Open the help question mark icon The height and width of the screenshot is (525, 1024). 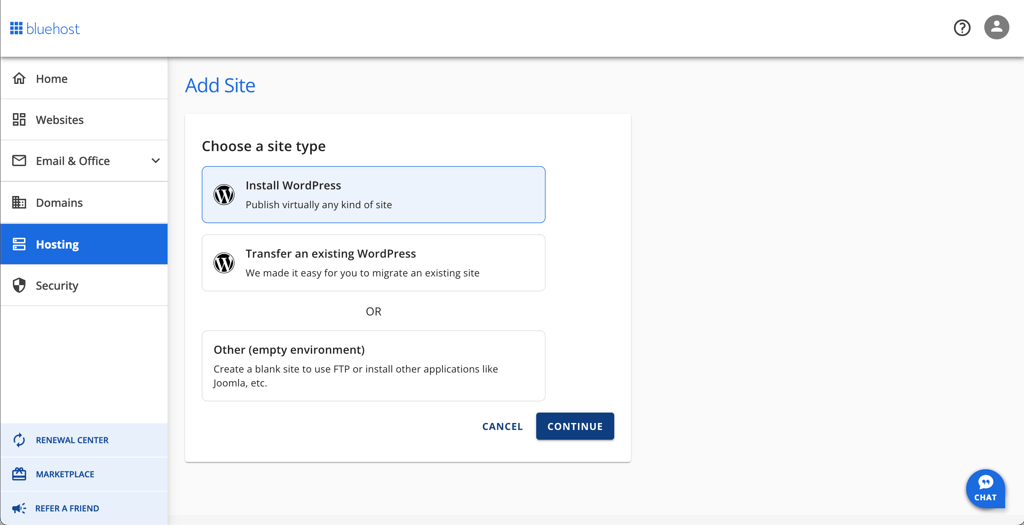[x=962, y=27]
